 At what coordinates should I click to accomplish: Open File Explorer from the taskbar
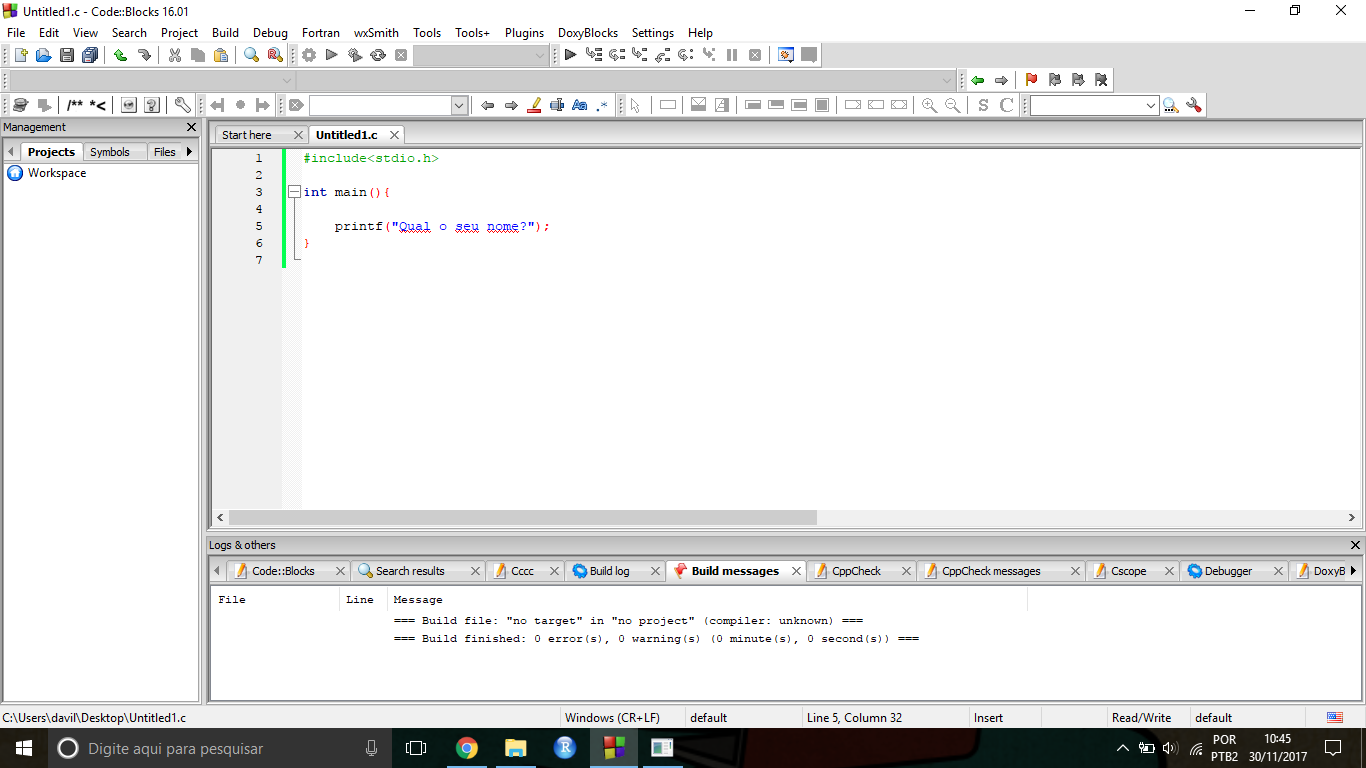tap(515, 748)
